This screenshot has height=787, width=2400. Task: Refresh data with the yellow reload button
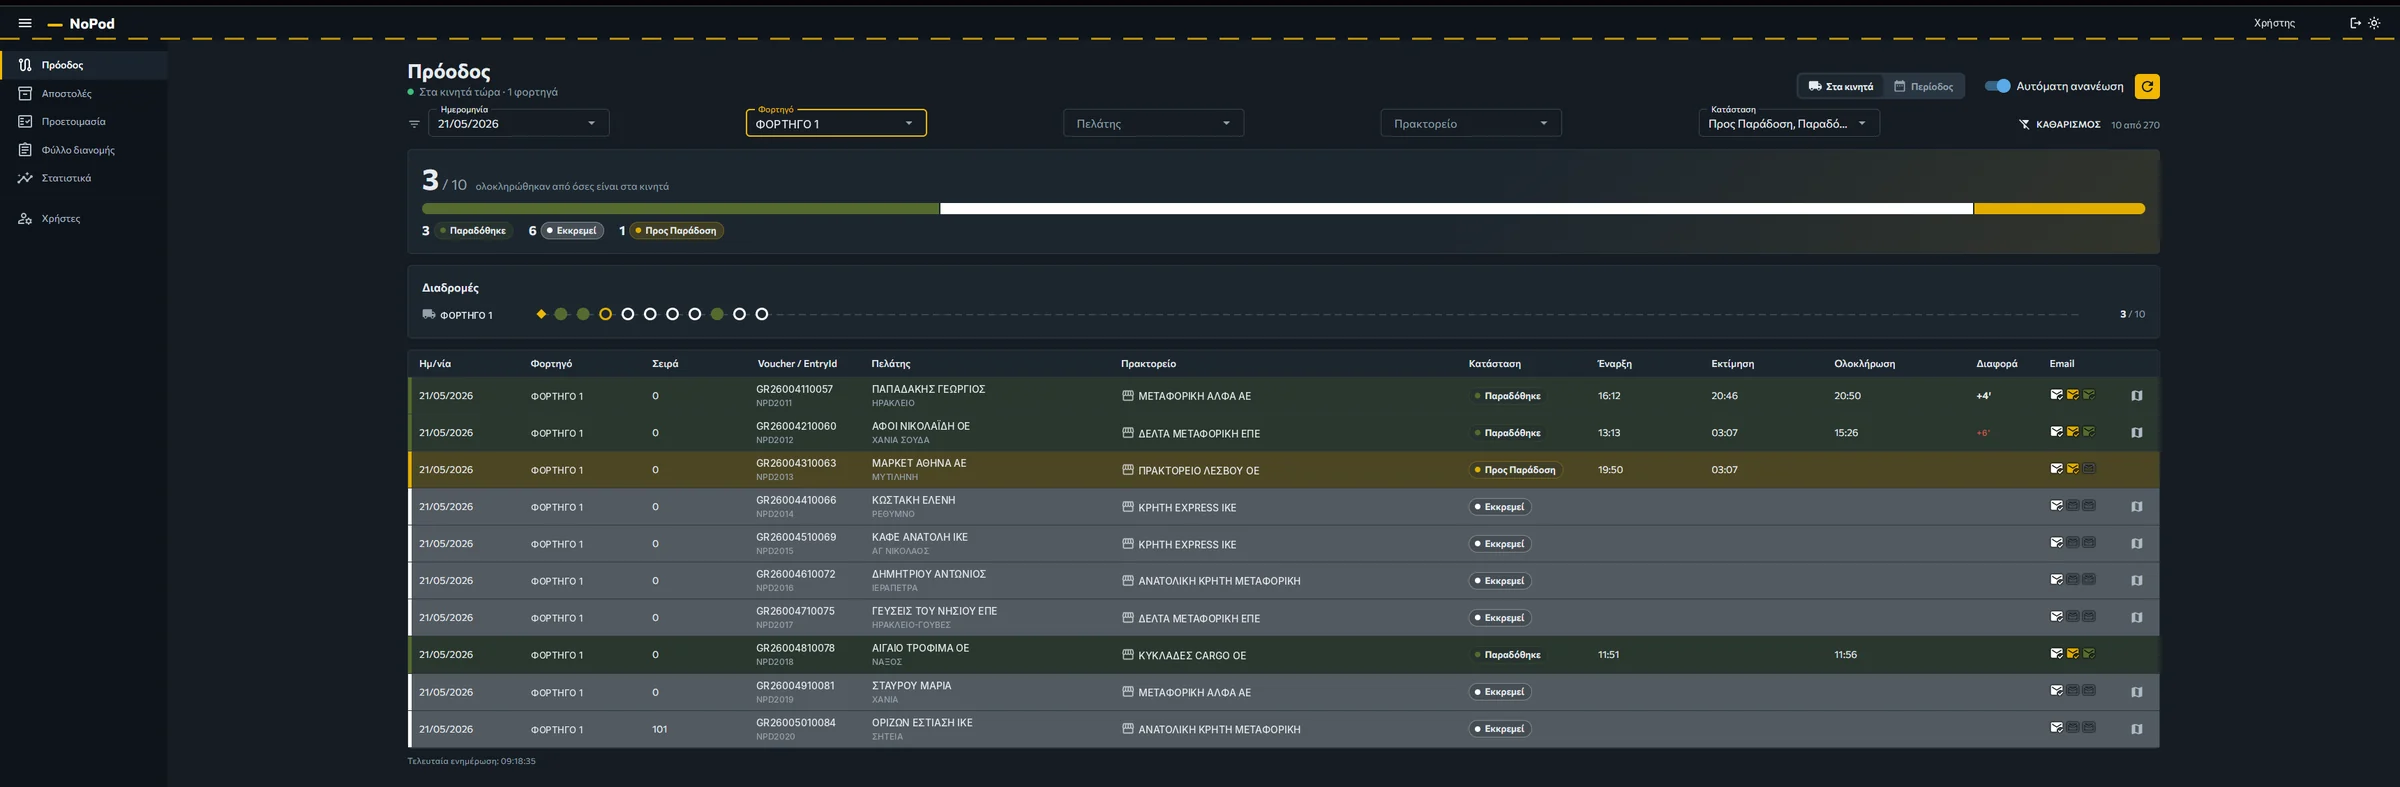(2147, 87)
